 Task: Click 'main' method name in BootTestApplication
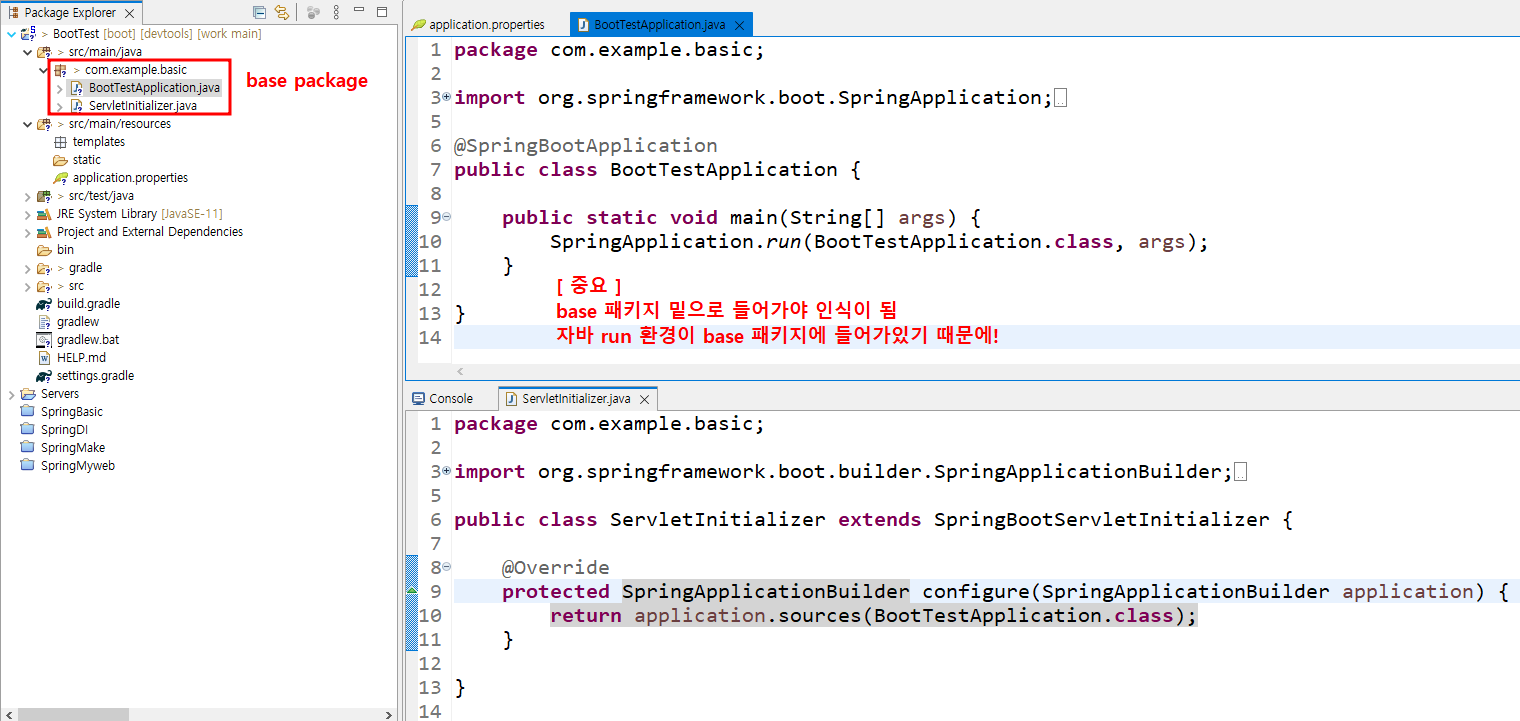point(754,217)
